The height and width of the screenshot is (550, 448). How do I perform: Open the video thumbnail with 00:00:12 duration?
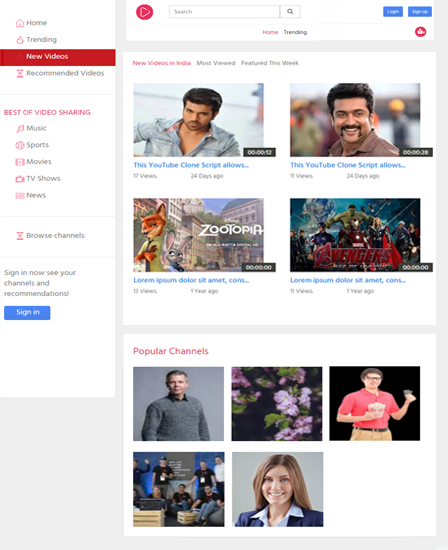(199, 120)
